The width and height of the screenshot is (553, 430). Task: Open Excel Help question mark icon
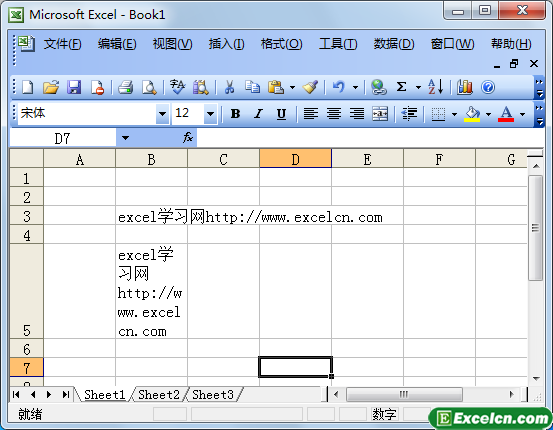488,87
